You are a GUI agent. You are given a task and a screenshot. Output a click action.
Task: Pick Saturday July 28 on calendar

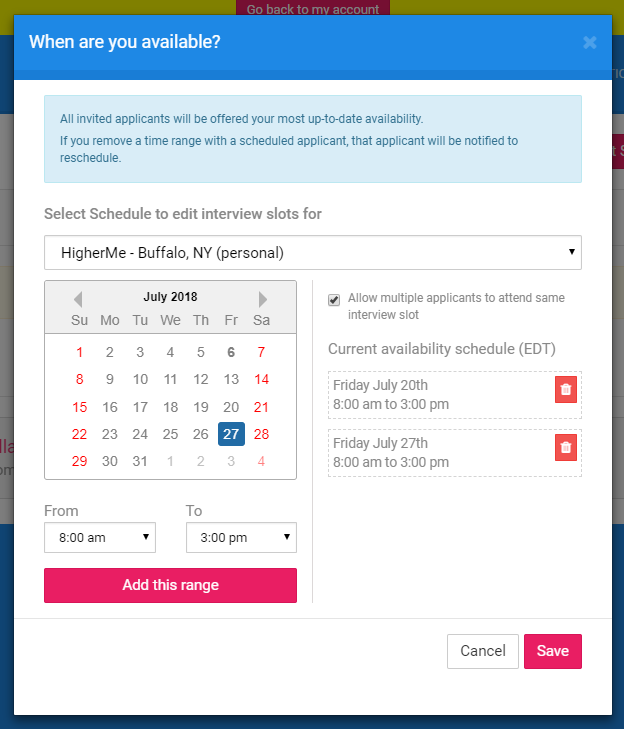261,434
